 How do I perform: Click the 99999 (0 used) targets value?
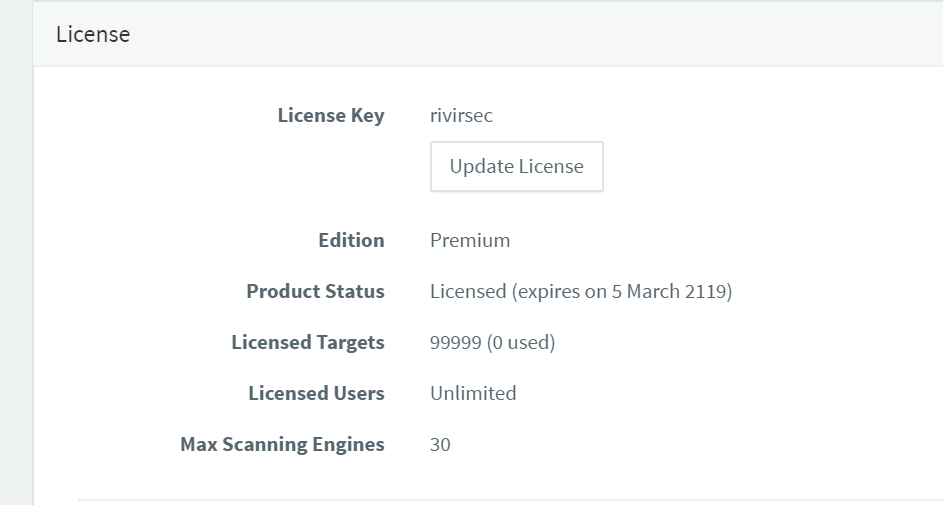pos(493,342)
